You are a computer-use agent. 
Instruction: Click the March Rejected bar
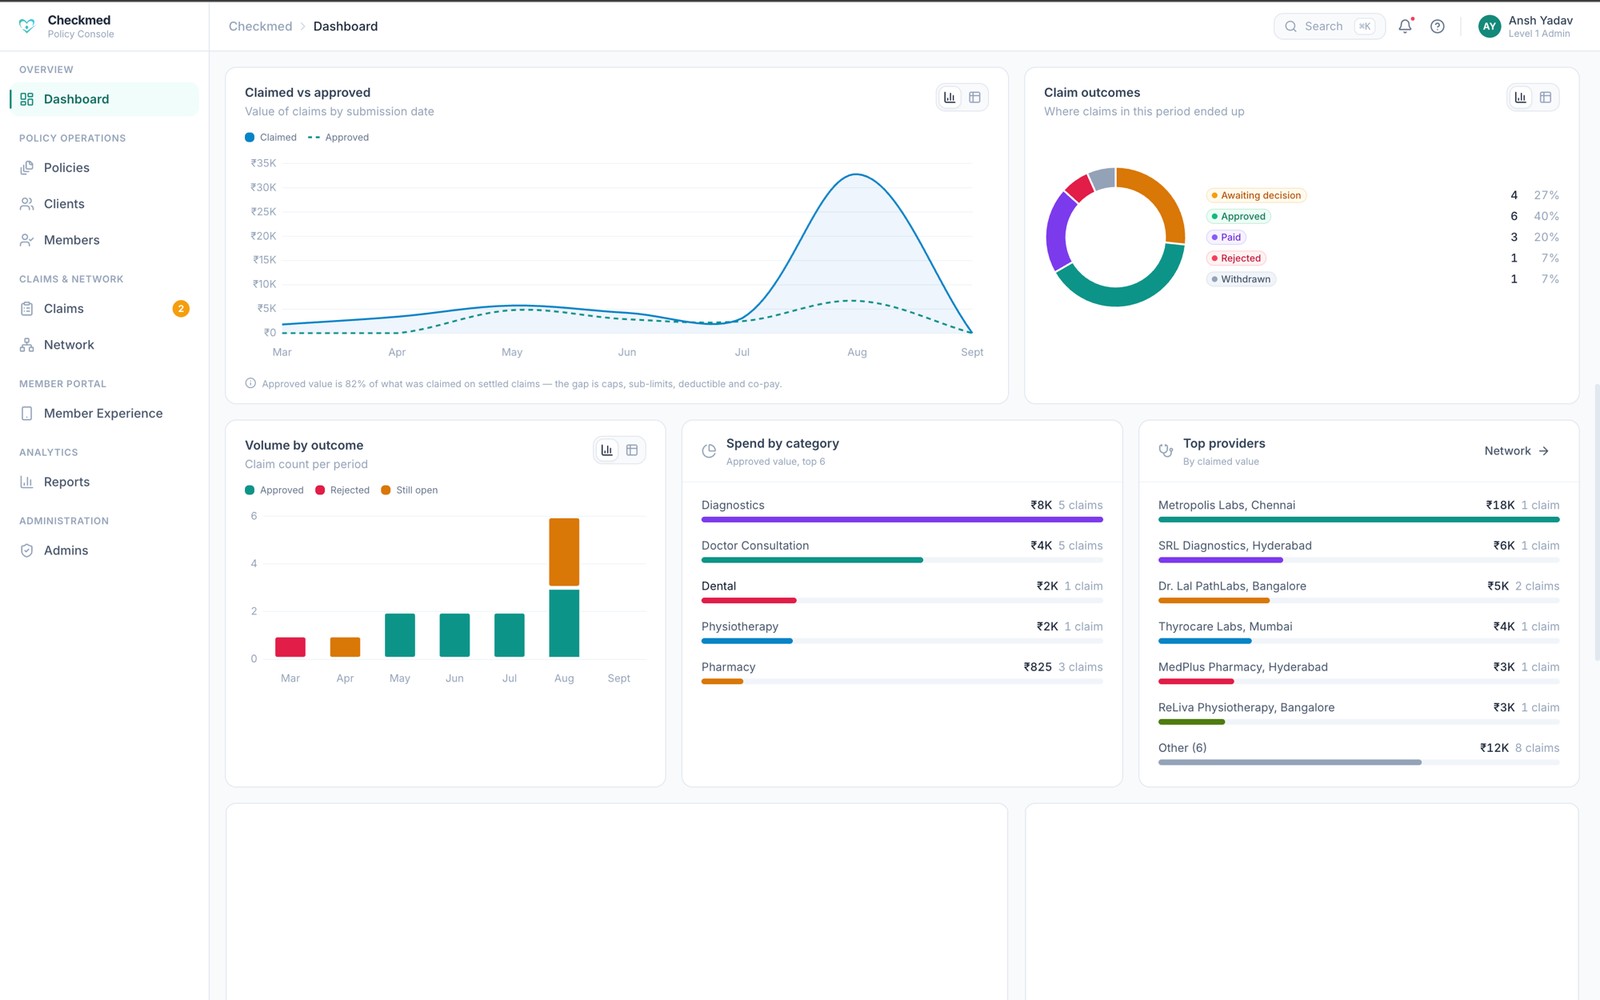[x=290, y=647]
